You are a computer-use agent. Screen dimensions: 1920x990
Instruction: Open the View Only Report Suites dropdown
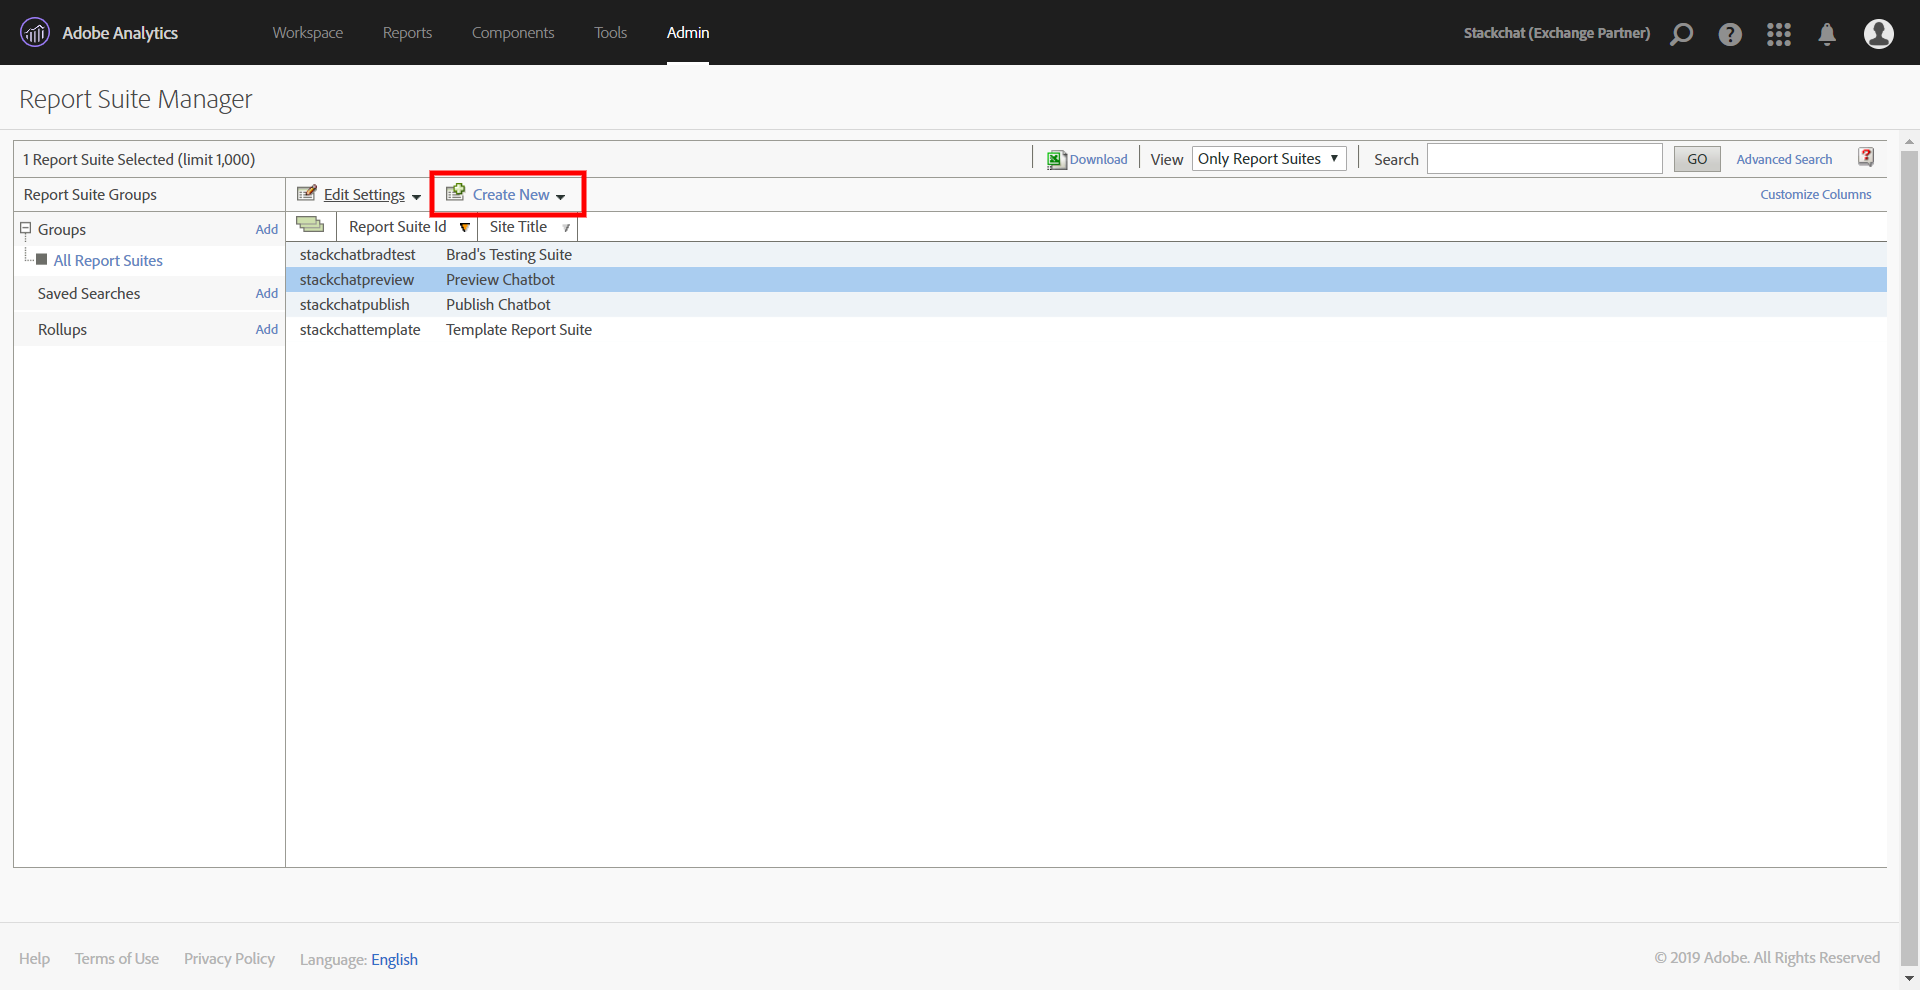1269,159
